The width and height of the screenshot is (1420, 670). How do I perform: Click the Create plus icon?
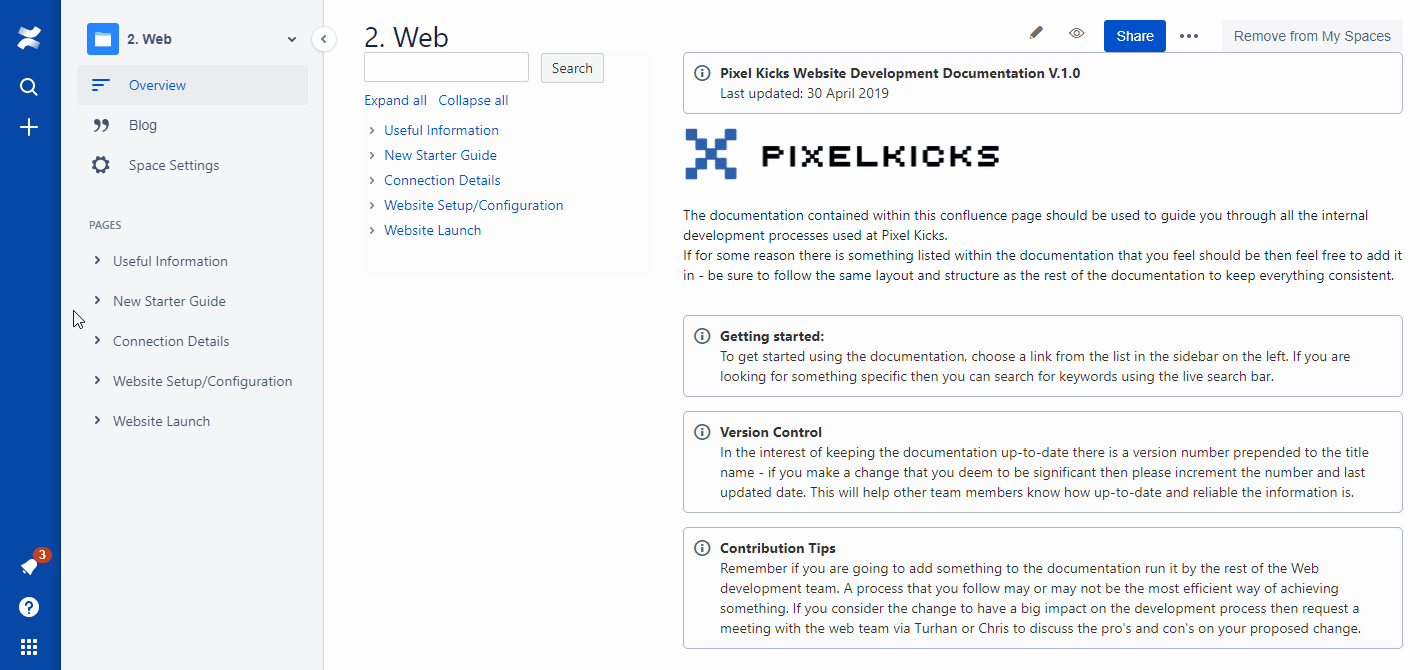click(29, 127)
